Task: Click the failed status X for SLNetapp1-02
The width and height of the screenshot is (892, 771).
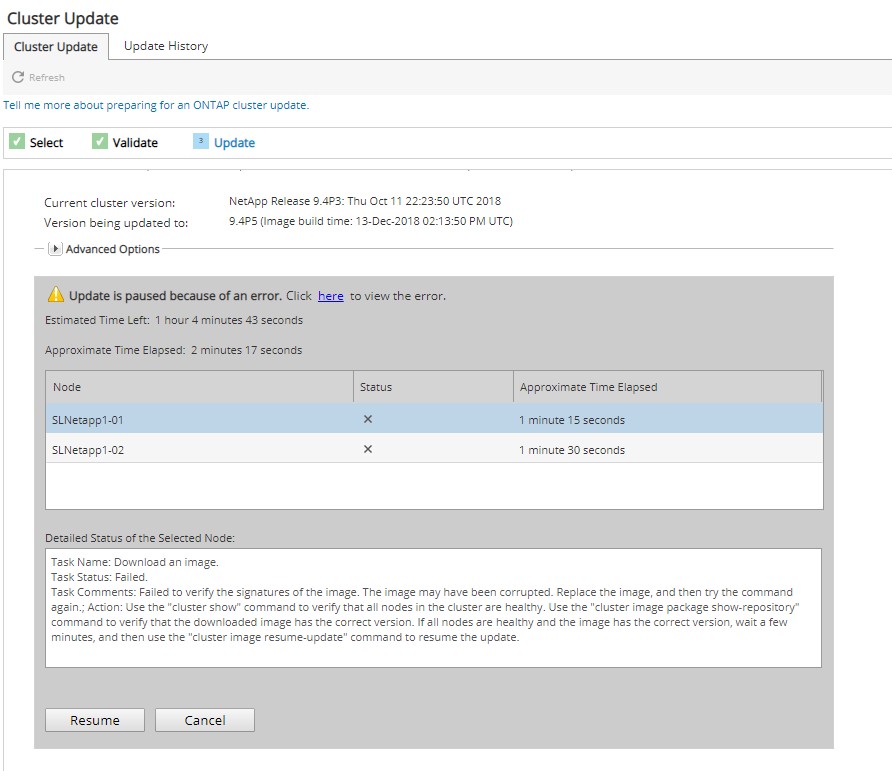Action: 368,450
